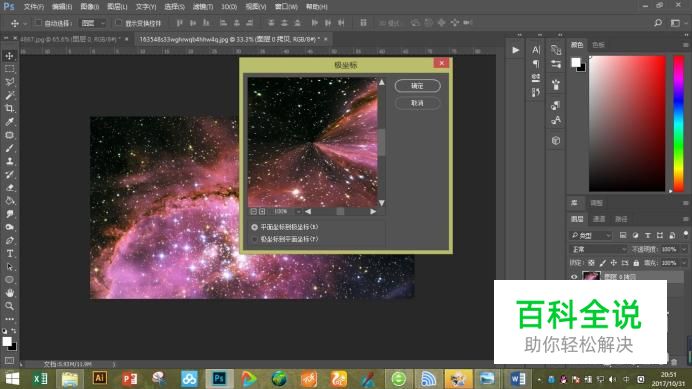This screenshot has width=692, height=389.
Task: Open the Layers panel flyout menu
Action: (685, 219)
